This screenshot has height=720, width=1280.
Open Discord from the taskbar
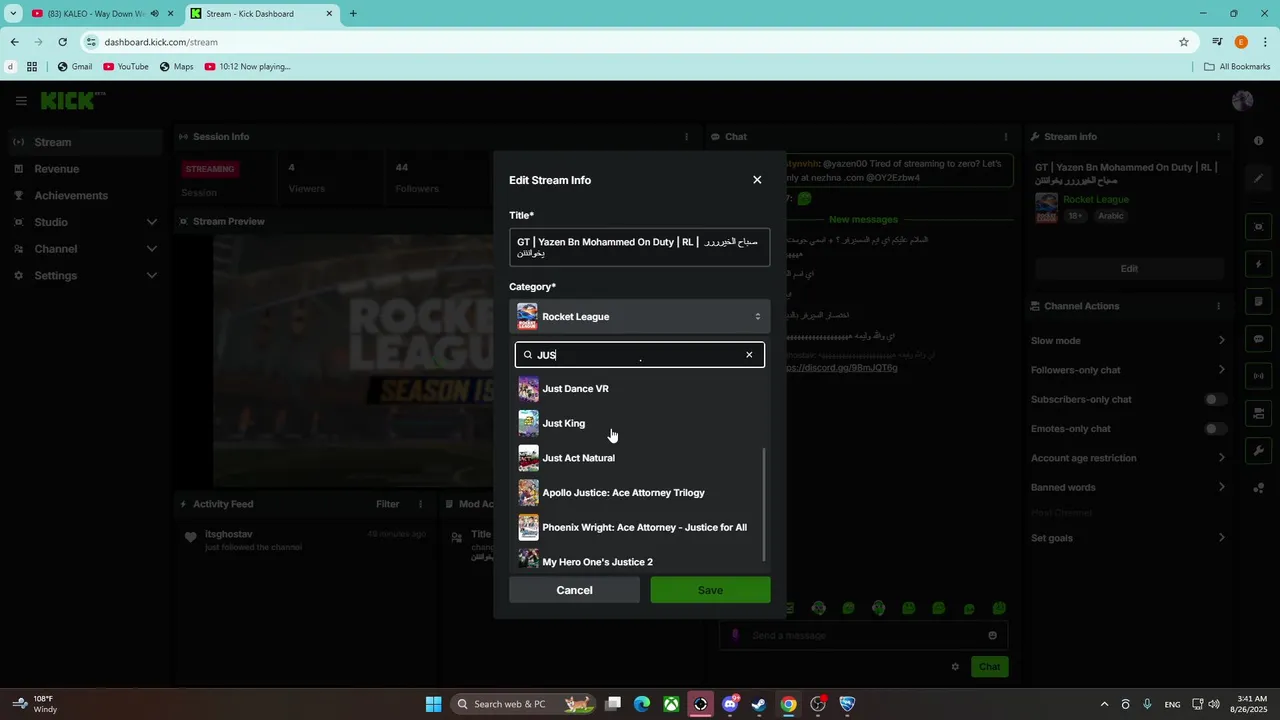tap(730, 704)
